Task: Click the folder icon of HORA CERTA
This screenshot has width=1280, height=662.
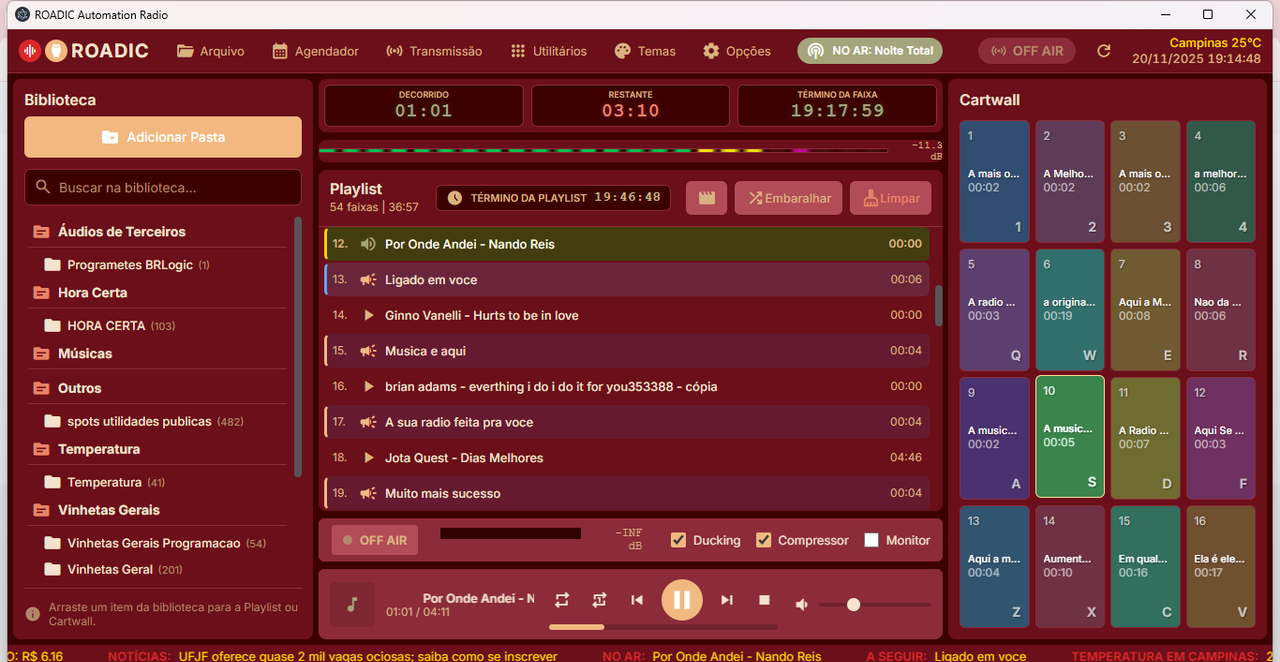Action: click(53, 326)
